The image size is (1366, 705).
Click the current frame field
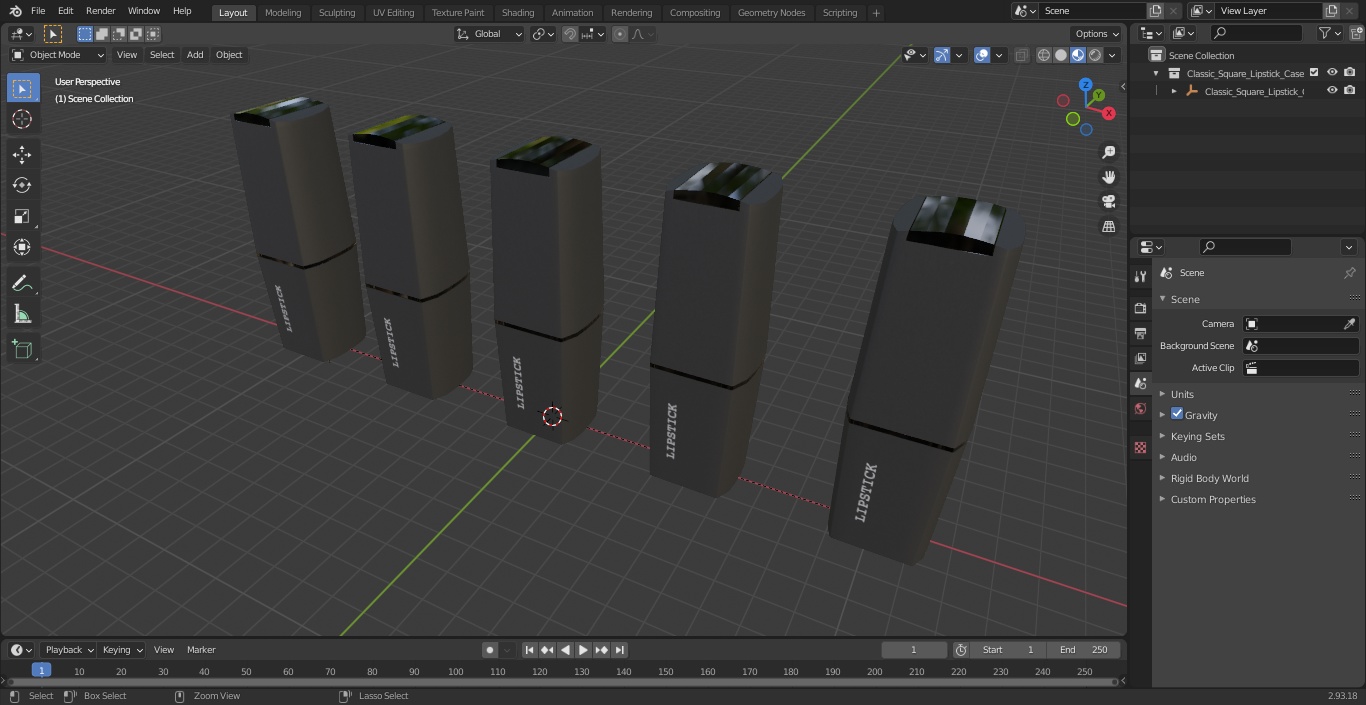point(914,650)
